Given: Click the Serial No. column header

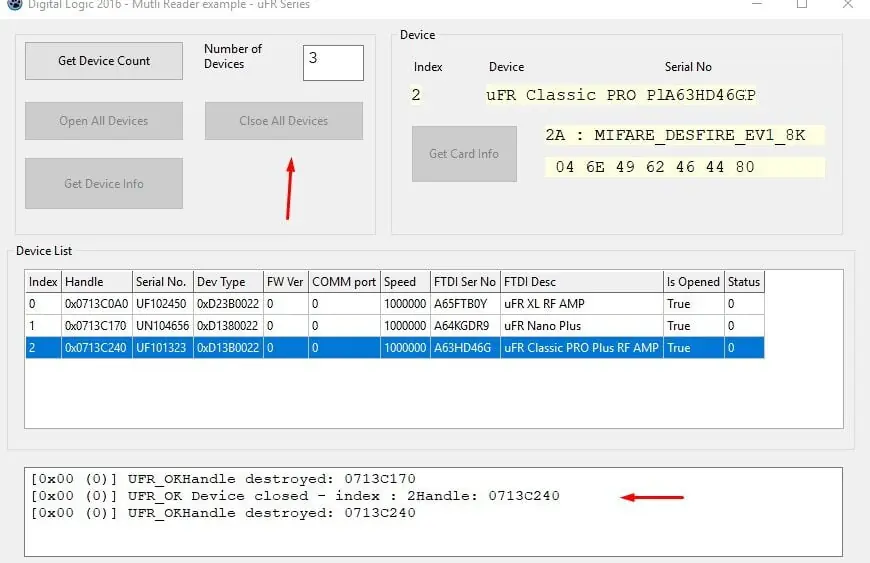Looking at the screenshot, I should (x=163, y=282).
